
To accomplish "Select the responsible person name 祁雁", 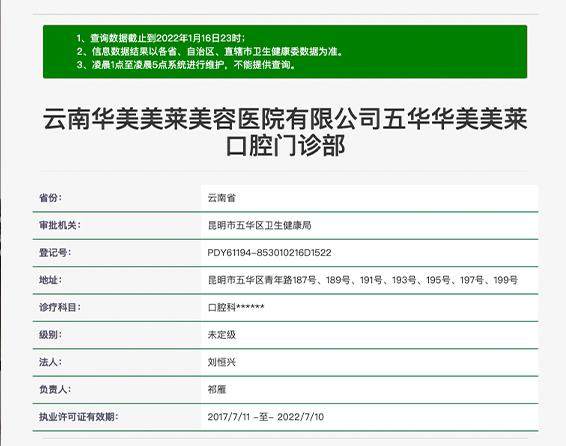I will 217,390.
